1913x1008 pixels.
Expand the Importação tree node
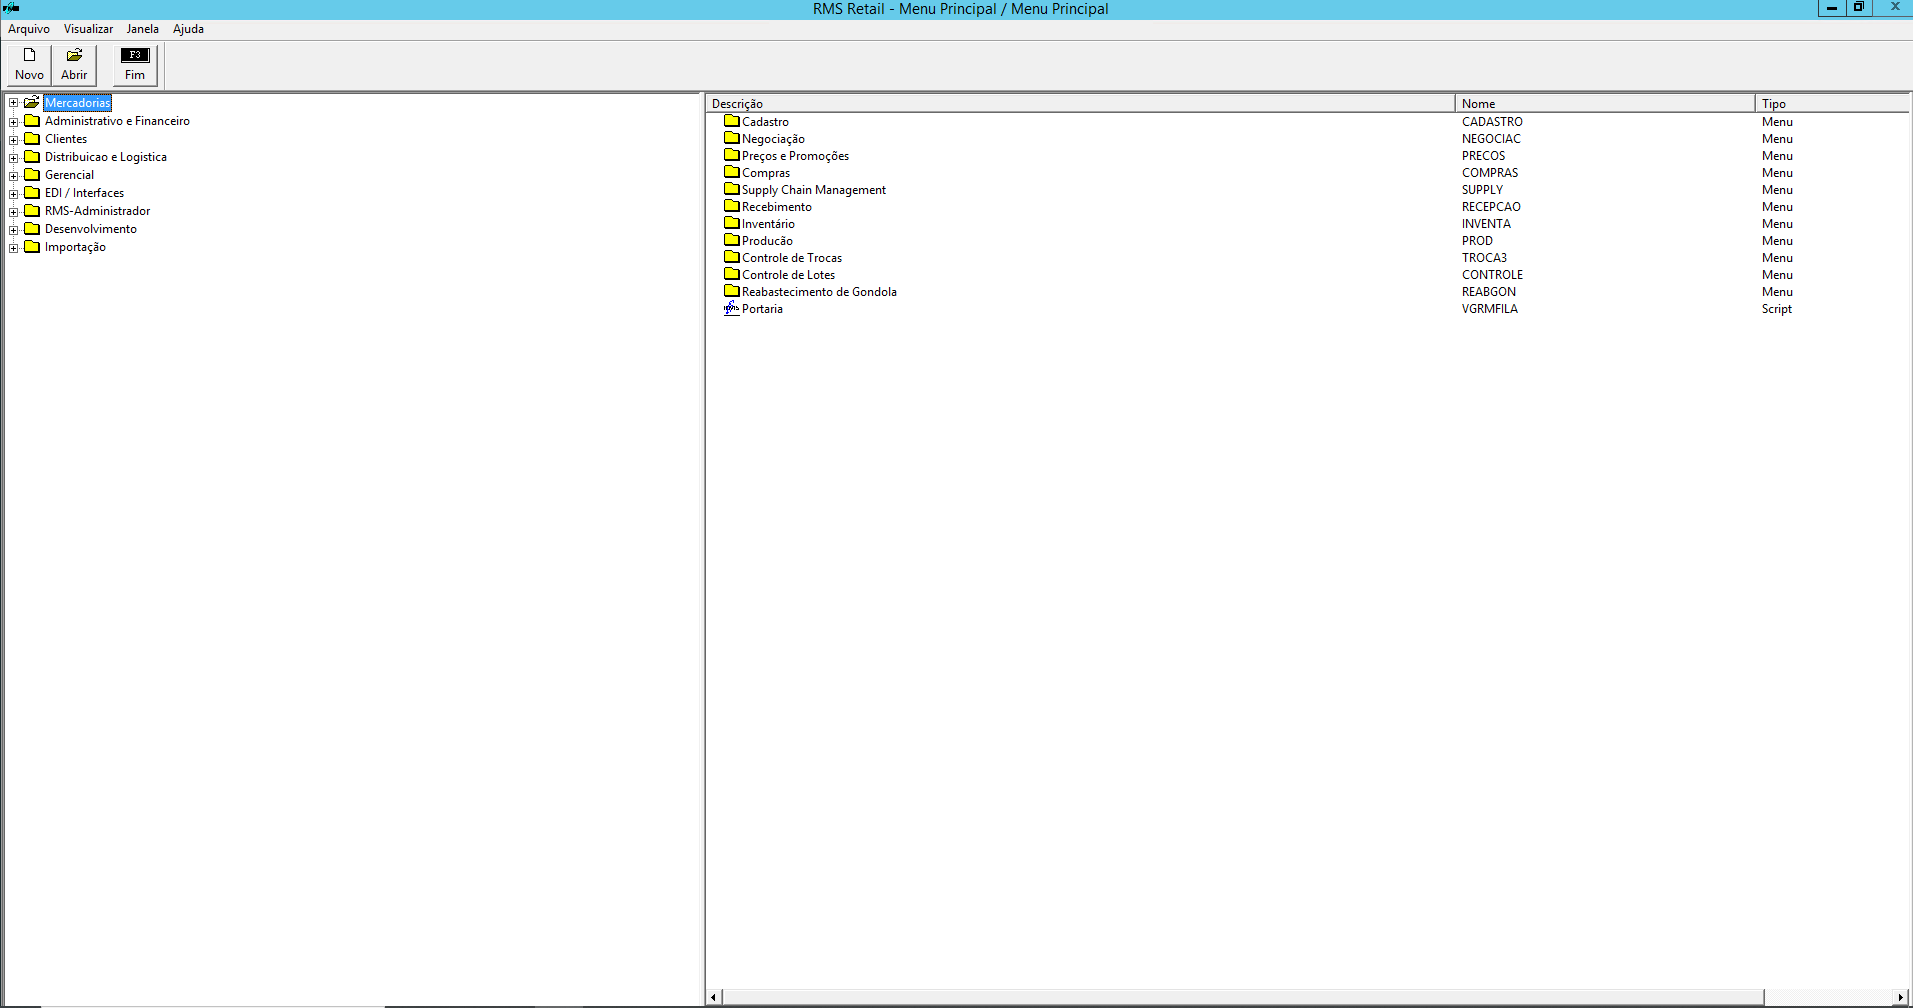pos(14,248)
